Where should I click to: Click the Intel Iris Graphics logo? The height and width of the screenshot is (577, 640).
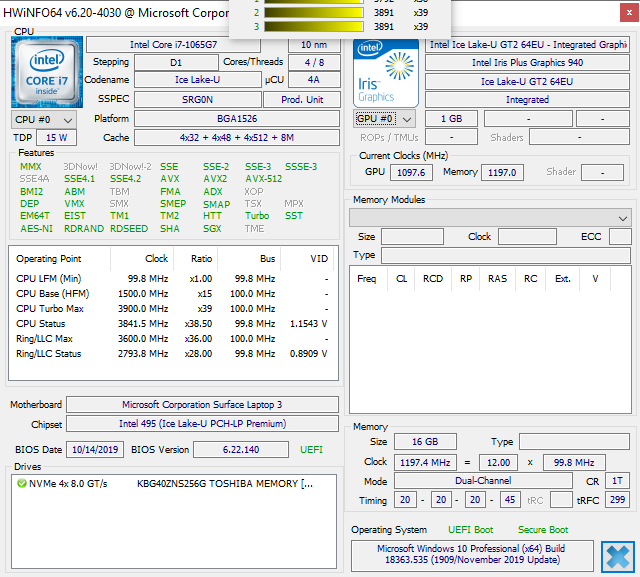click(385, 73)
